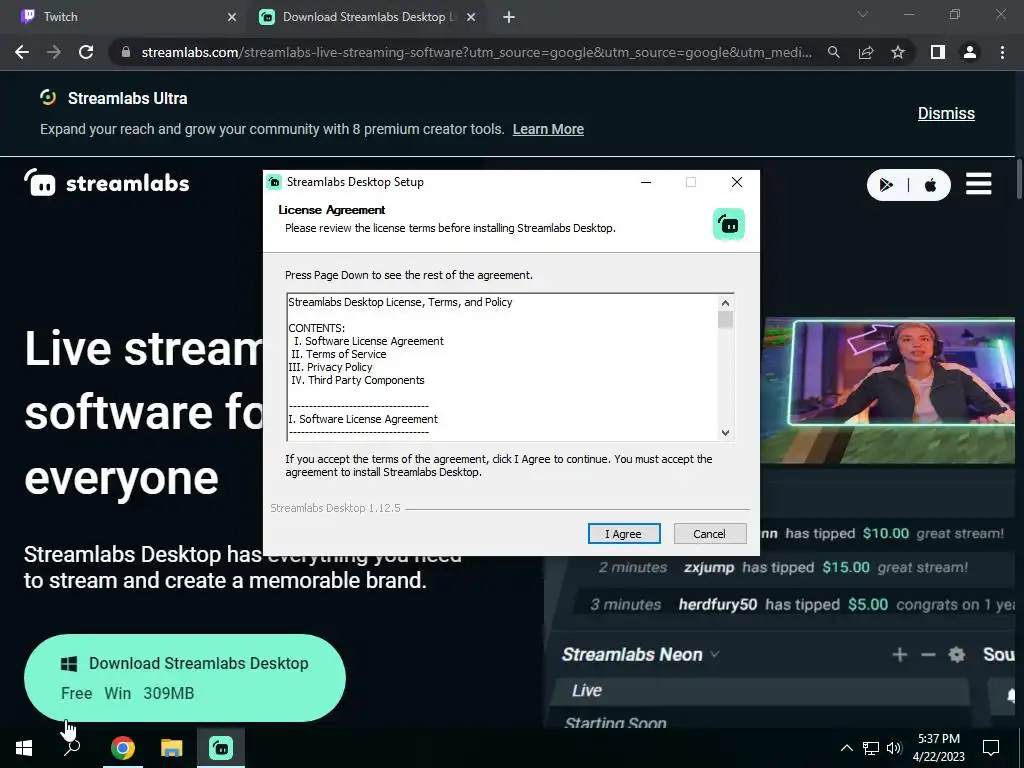Share this page icon
The width and height of the screenshot is (1024, 768).
(866, 52)
